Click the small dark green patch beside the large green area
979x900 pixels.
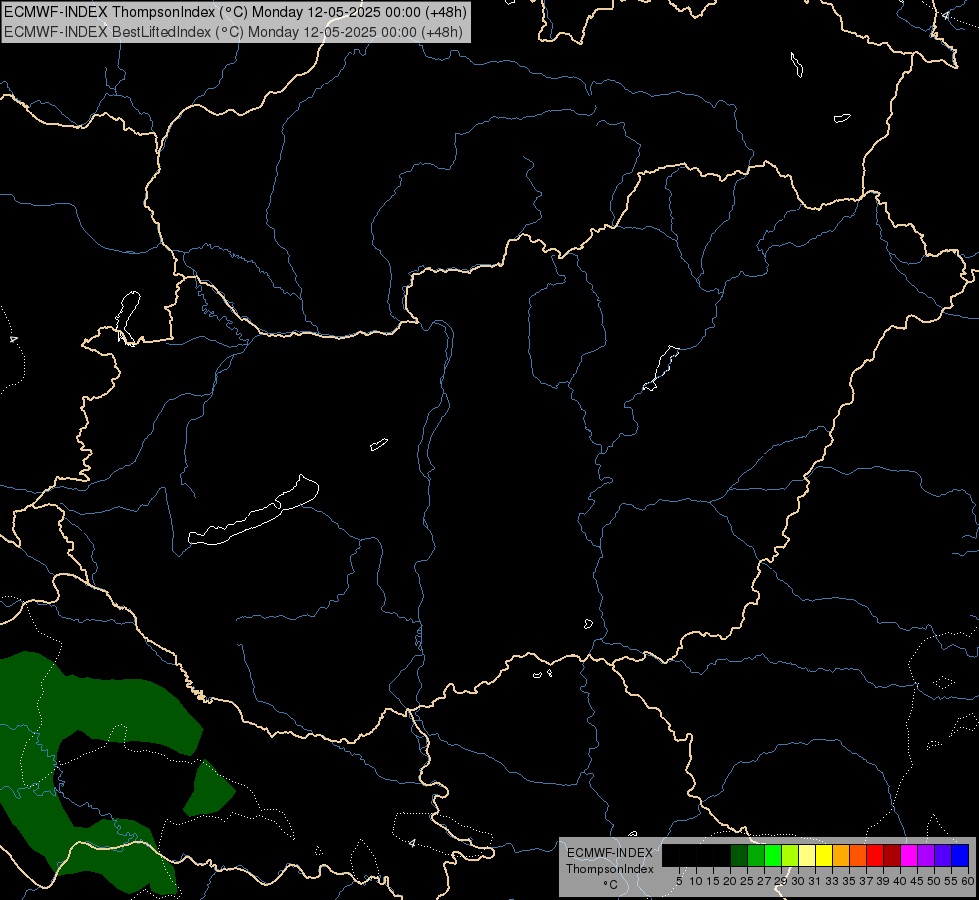click(x=209, y=788)
